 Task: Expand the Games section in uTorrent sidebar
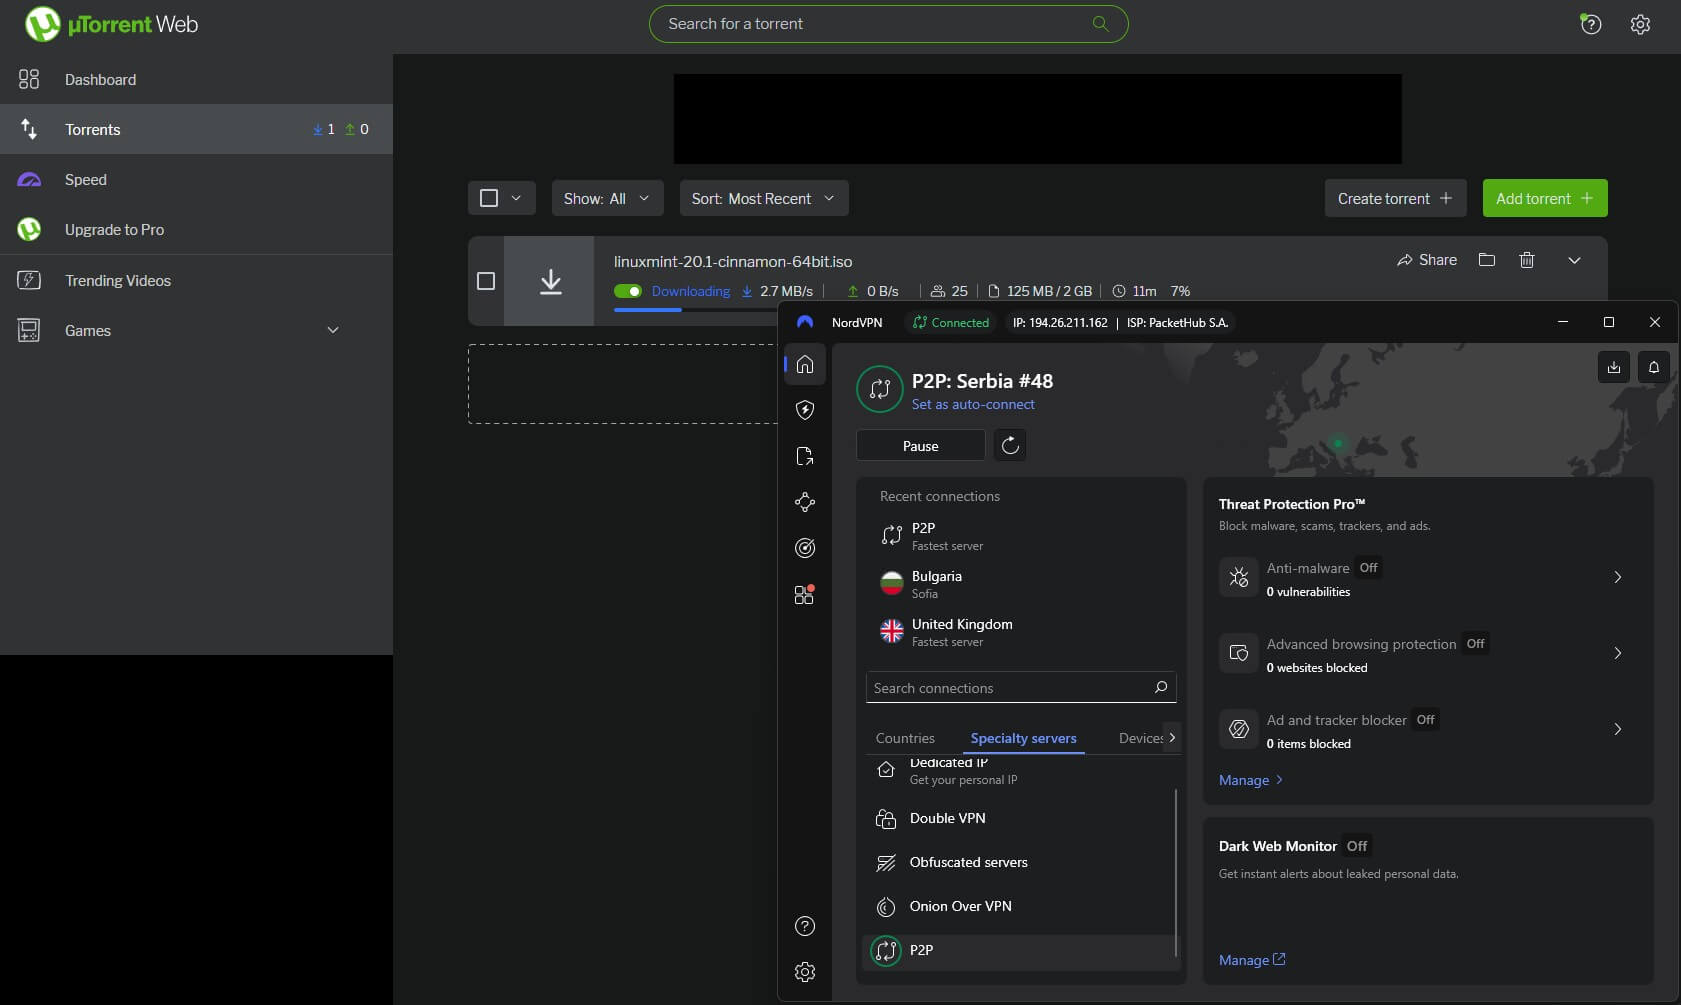pyautogui.click(x=332, y=330)
